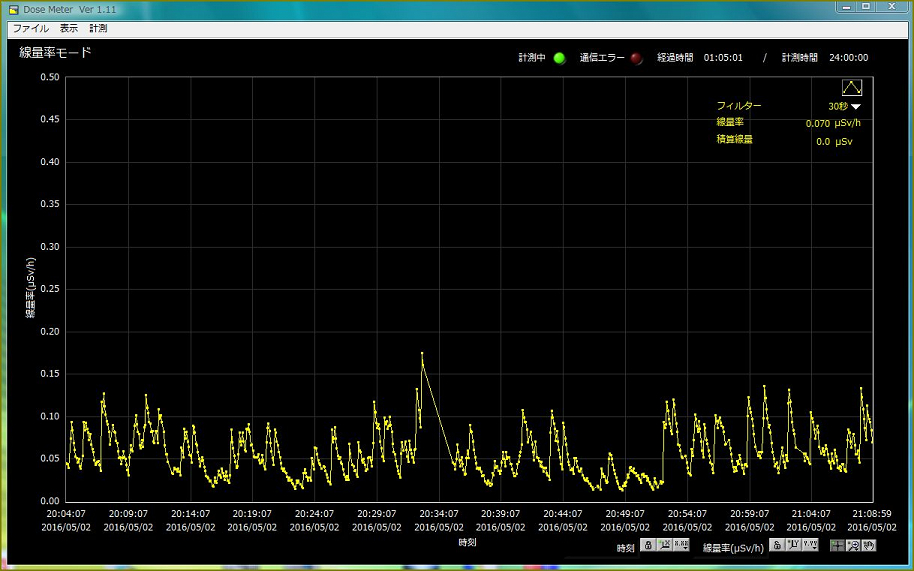Screen dimensions: 914x571
Task: Click the time axis lock icon
Action: 647,546
